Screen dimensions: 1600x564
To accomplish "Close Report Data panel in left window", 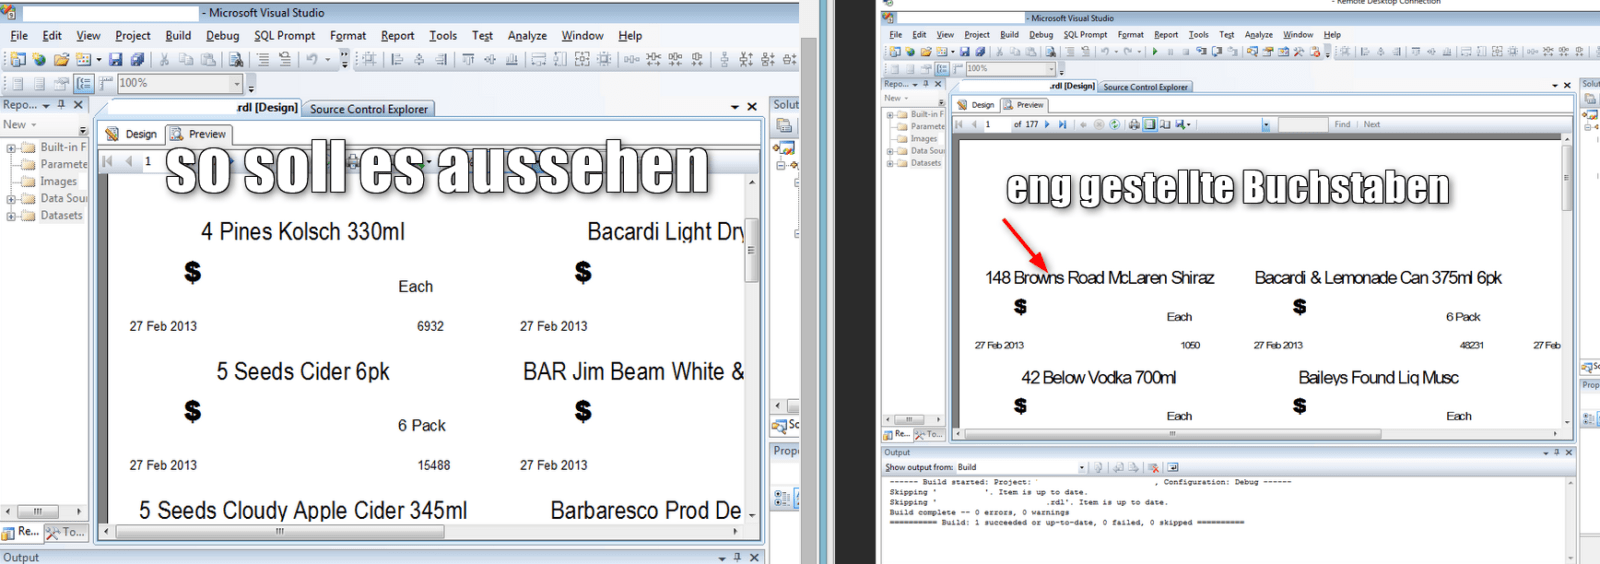I will pos(78,104).
